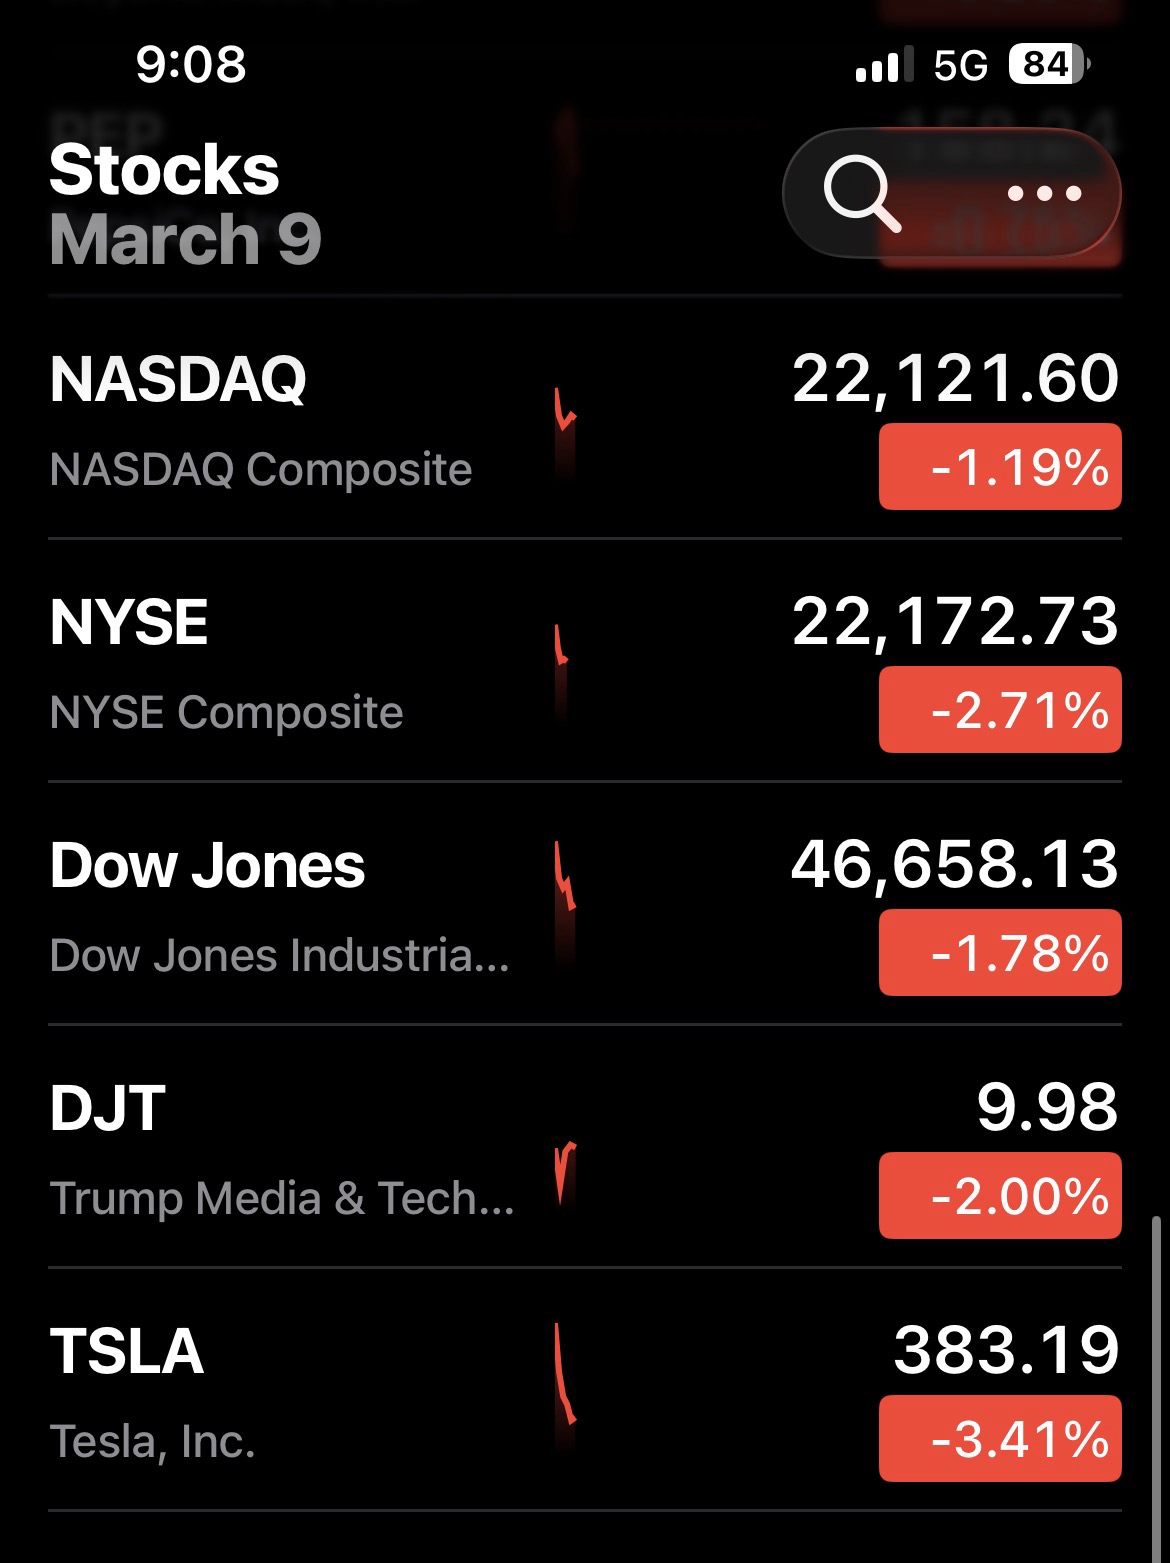
Task: Tap the search magnifying glass icon
Action: point(862,193)
